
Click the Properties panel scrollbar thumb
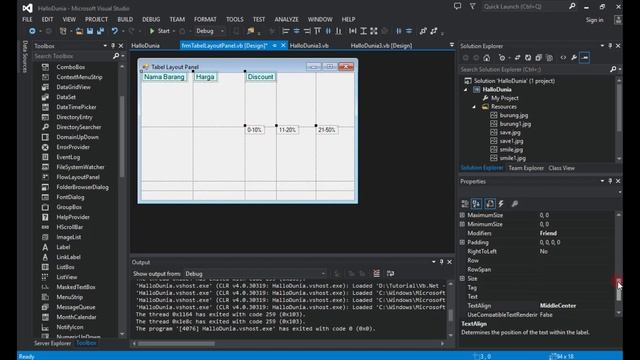(619, 291)
